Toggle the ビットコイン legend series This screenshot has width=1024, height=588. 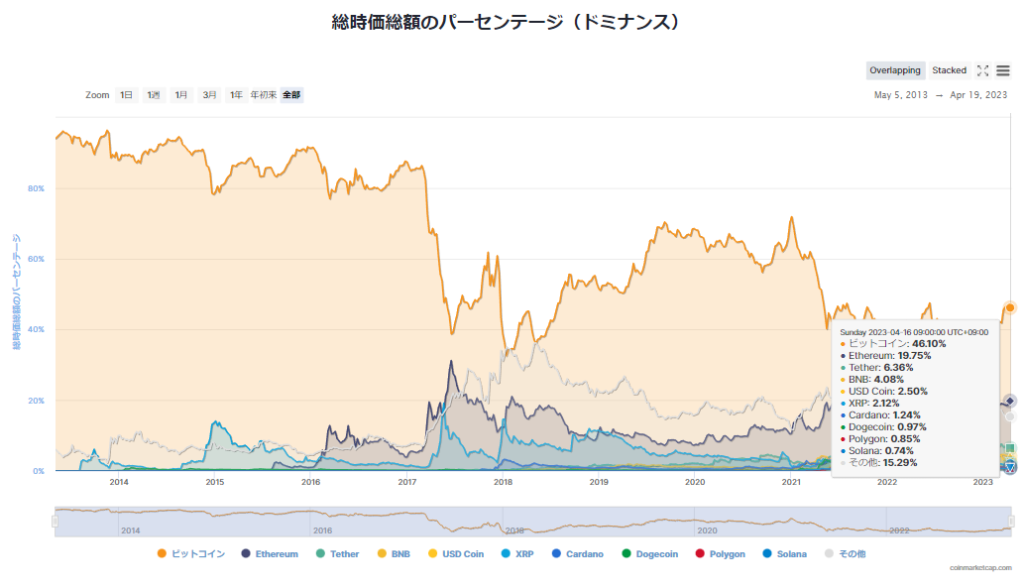click(x=191, y=554)
